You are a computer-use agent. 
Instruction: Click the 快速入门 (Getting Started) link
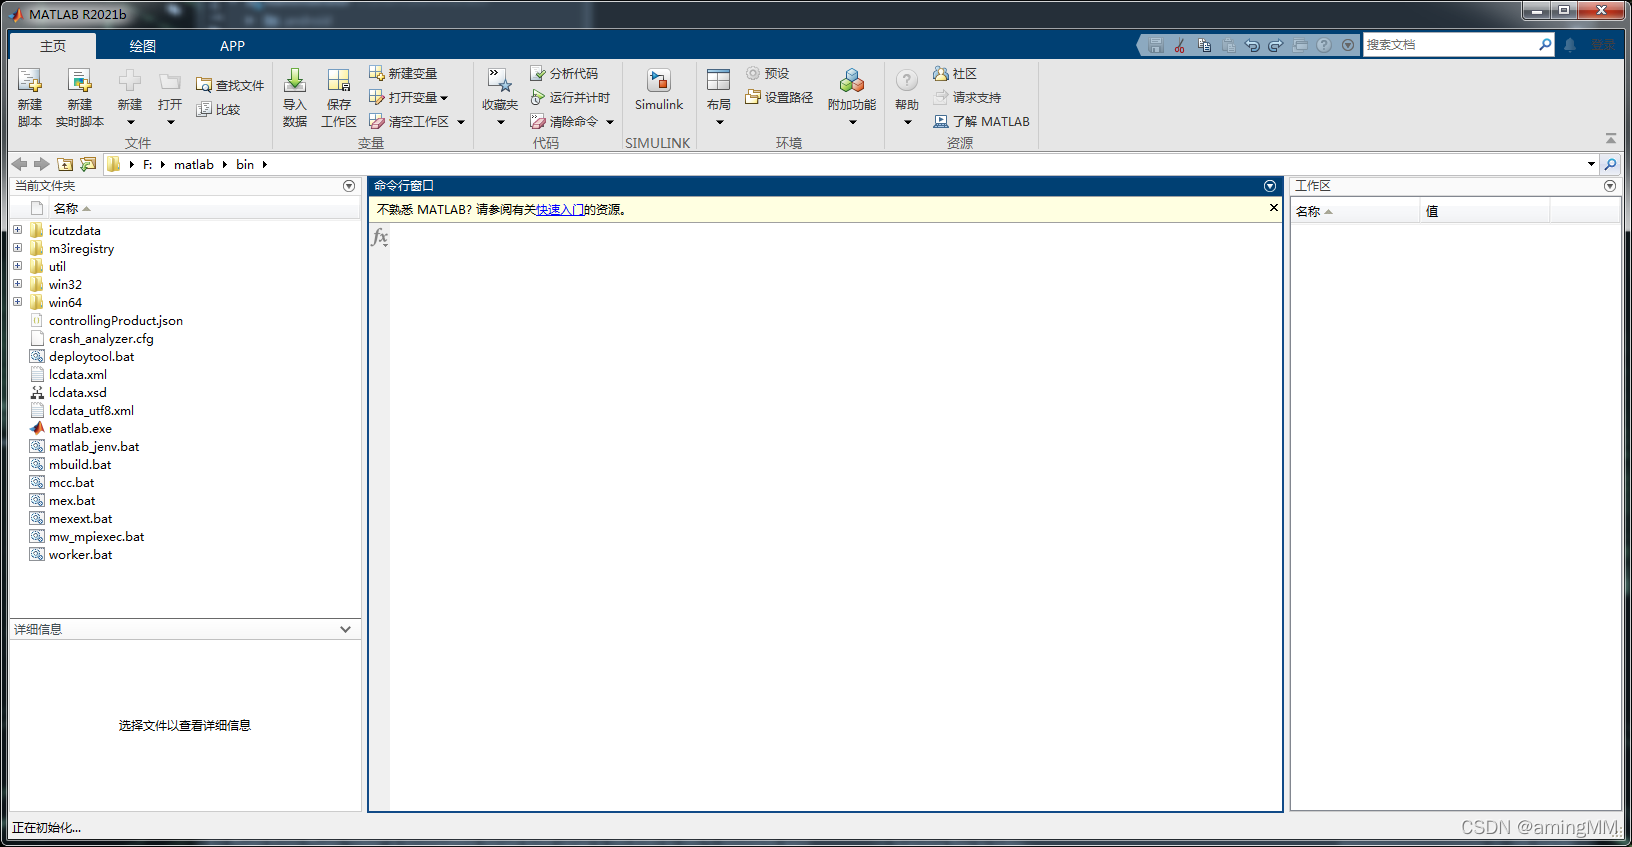560,210
